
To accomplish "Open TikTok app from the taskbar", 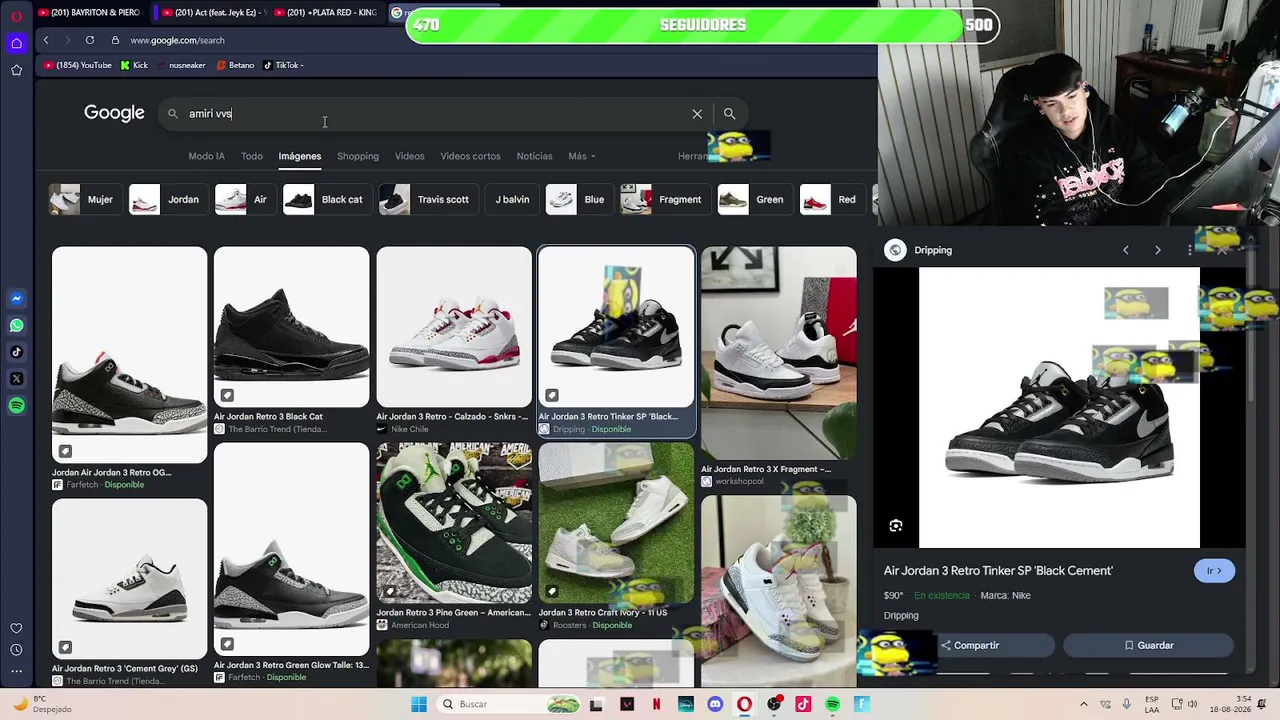I will pos(803,704).
